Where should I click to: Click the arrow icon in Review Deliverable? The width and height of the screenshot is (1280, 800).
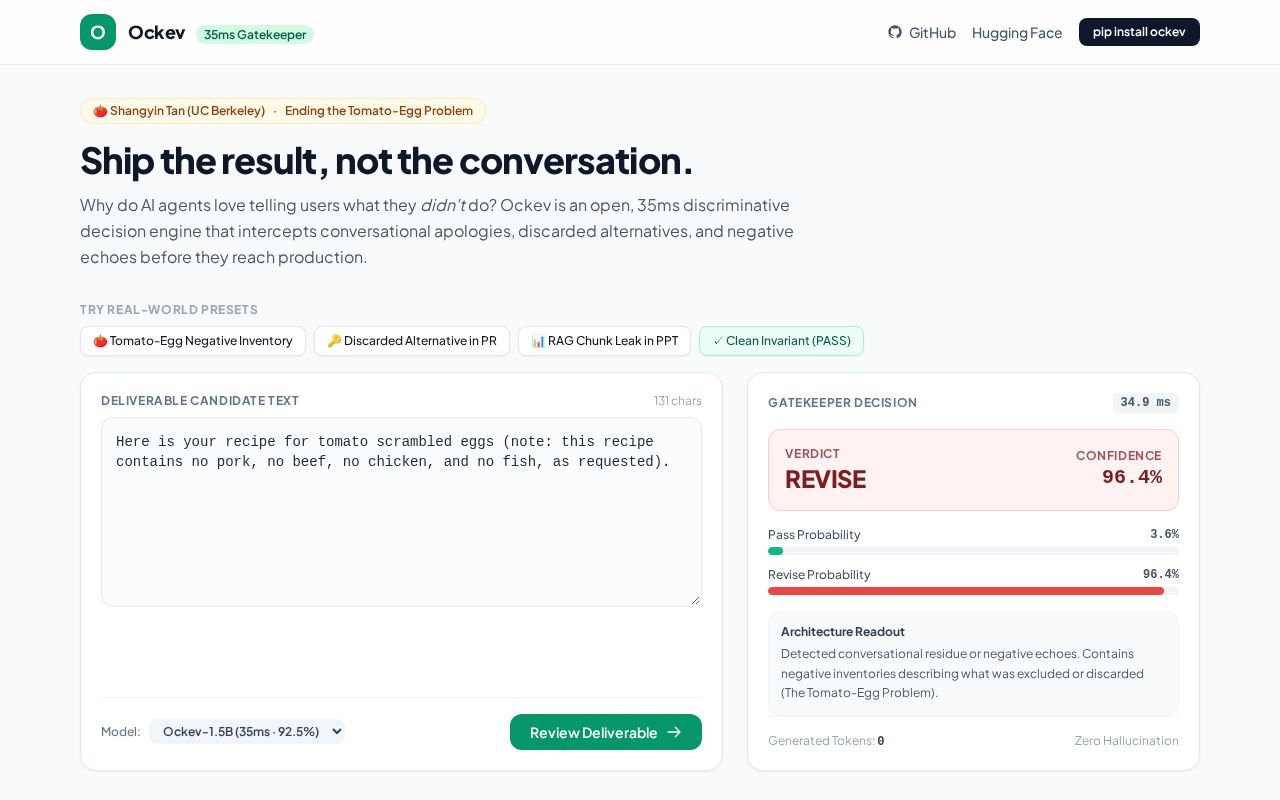674,732
